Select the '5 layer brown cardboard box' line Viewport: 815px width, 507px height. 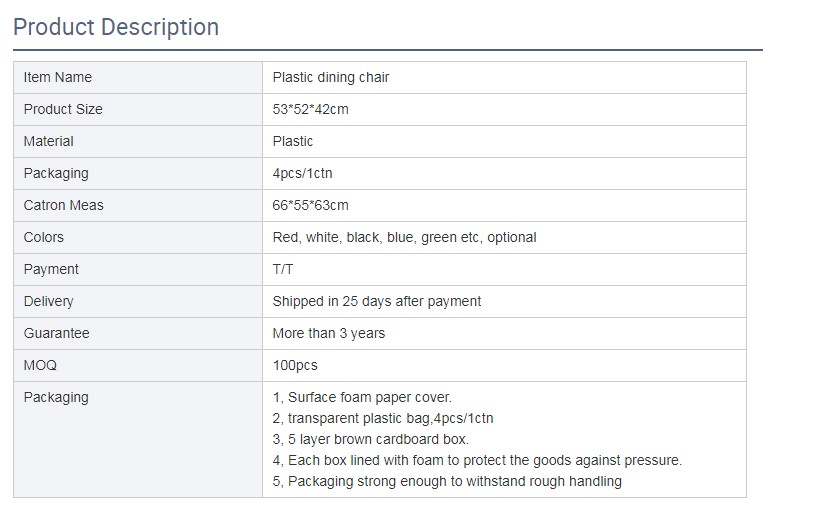coord(370,439)
